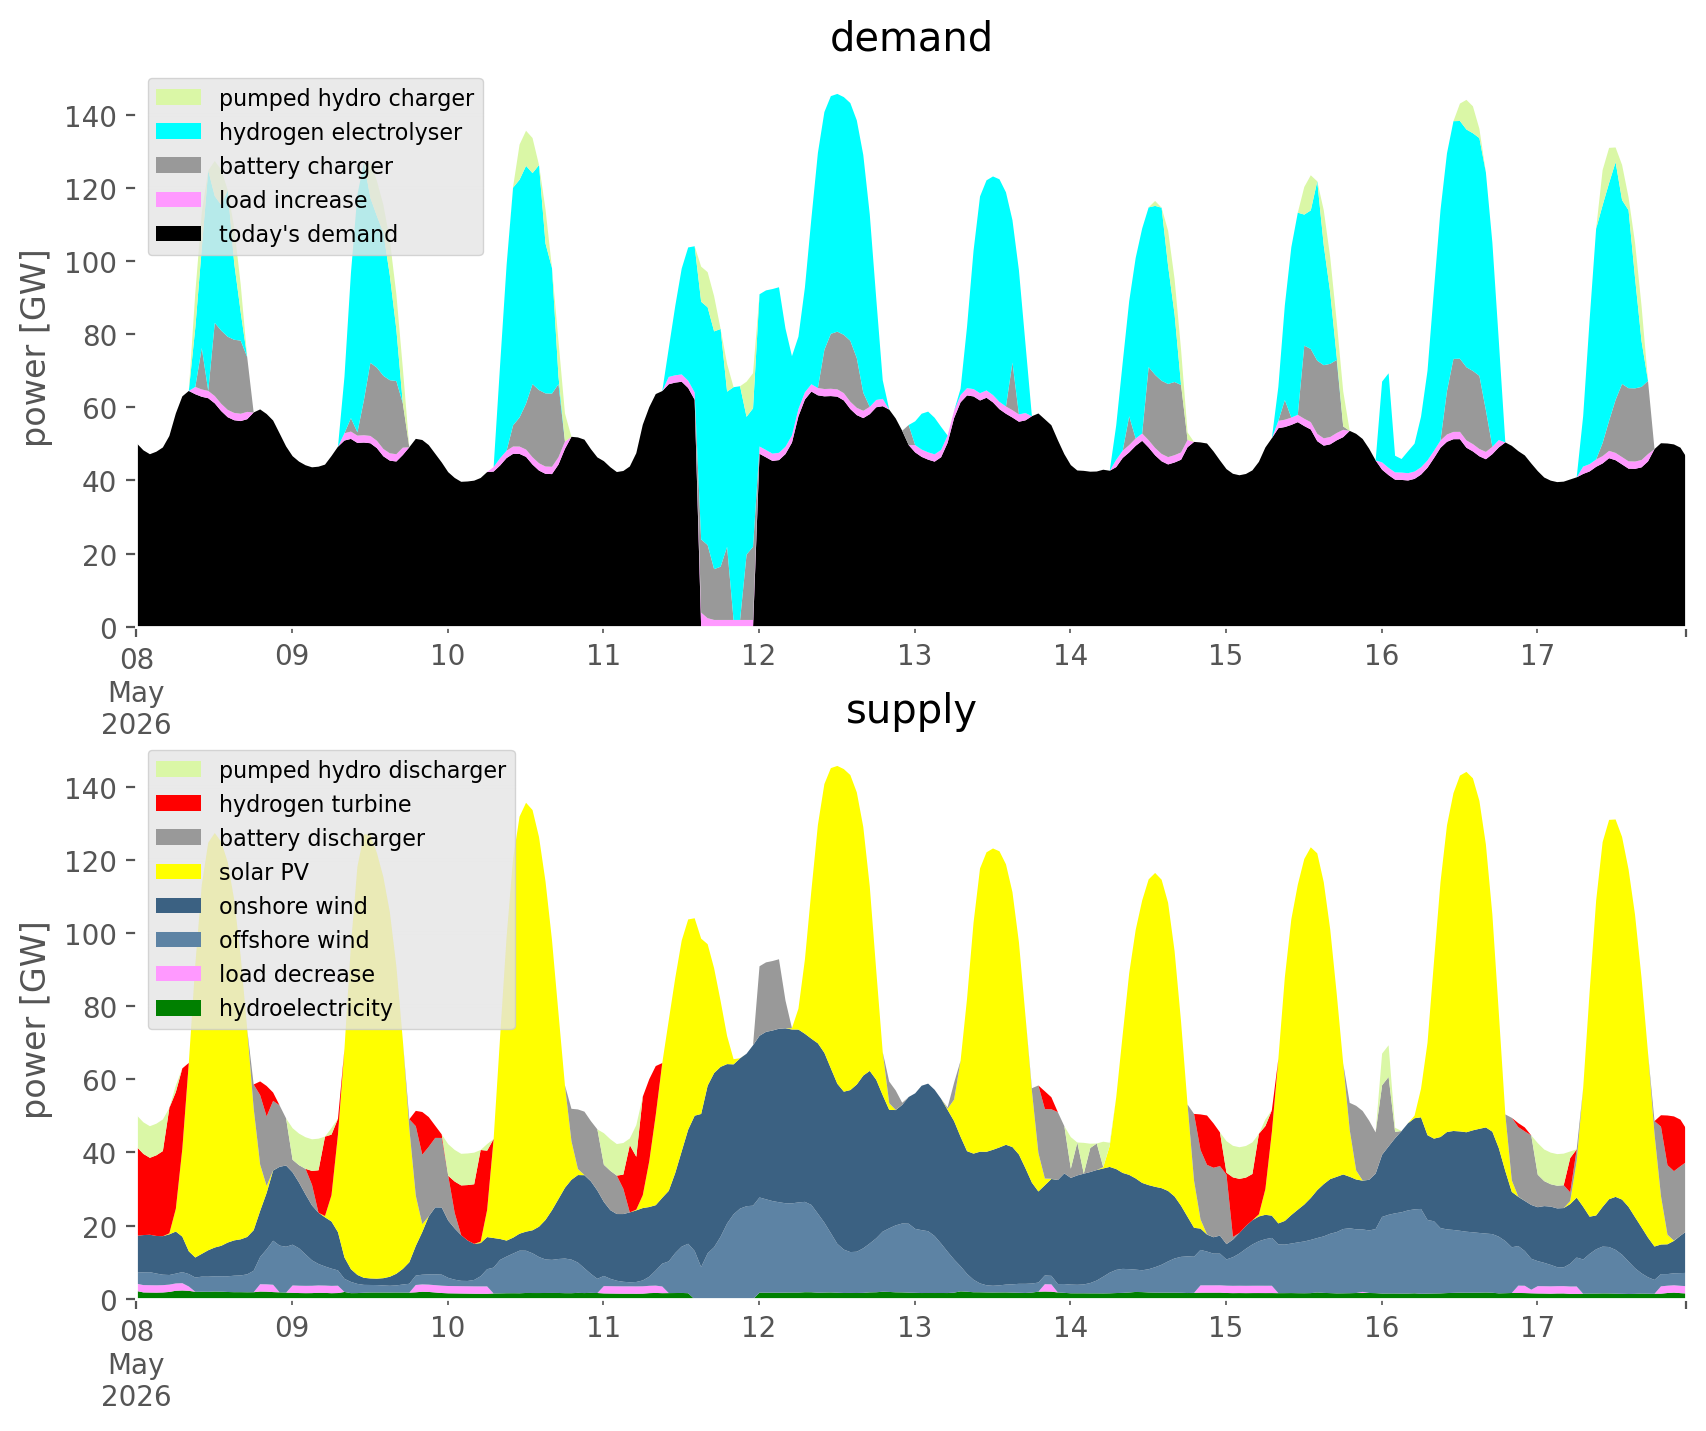Image resolution: width=1706 pixels, height=1431 pixels.
Task: Click the demand chart title
Action: [911, 38]
